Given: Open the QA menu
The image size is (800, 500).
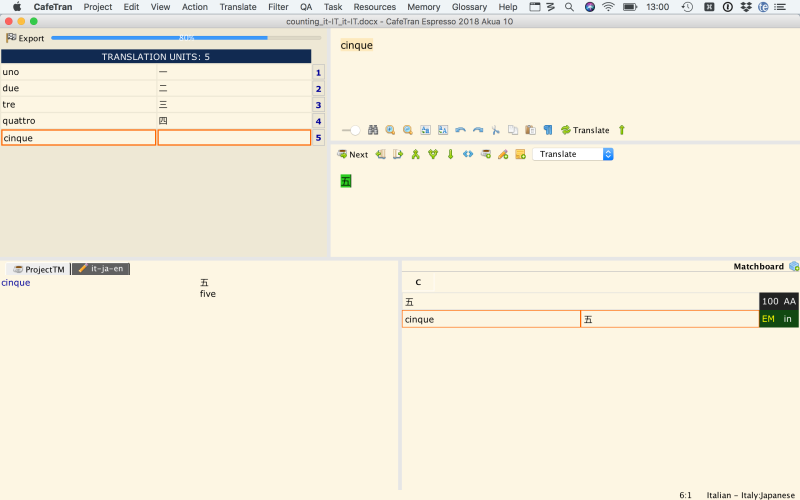Looking at the screenshot, I should pyautogui.click(x=306, y=7).
